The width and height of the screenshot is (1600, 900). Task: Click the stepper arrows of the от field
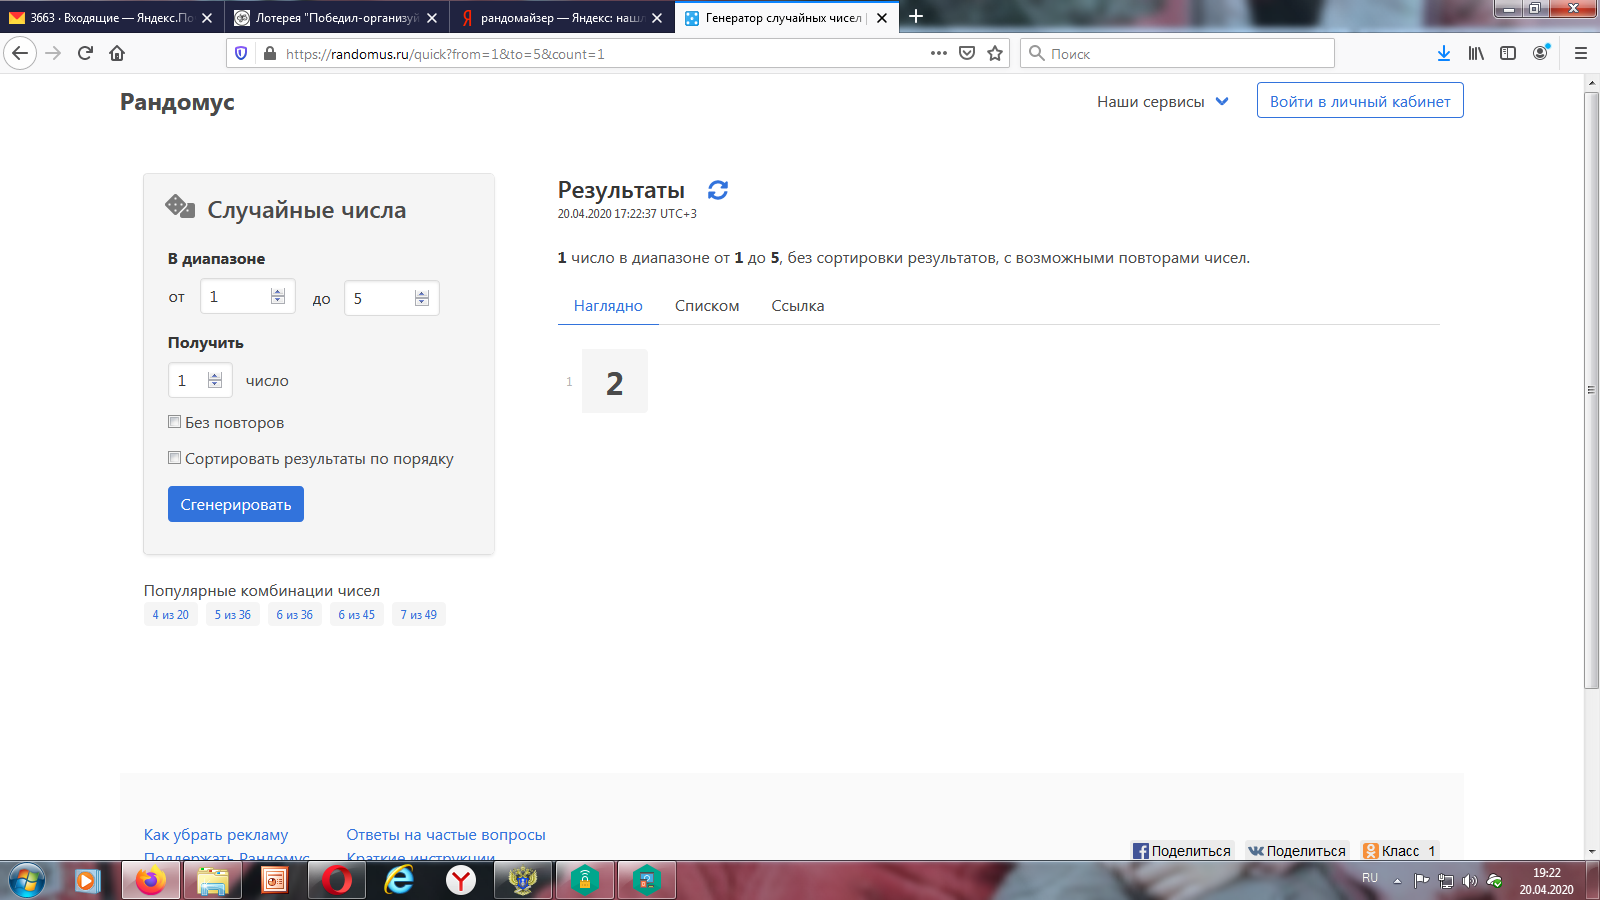pyautogui.click(x=278, y=296)
